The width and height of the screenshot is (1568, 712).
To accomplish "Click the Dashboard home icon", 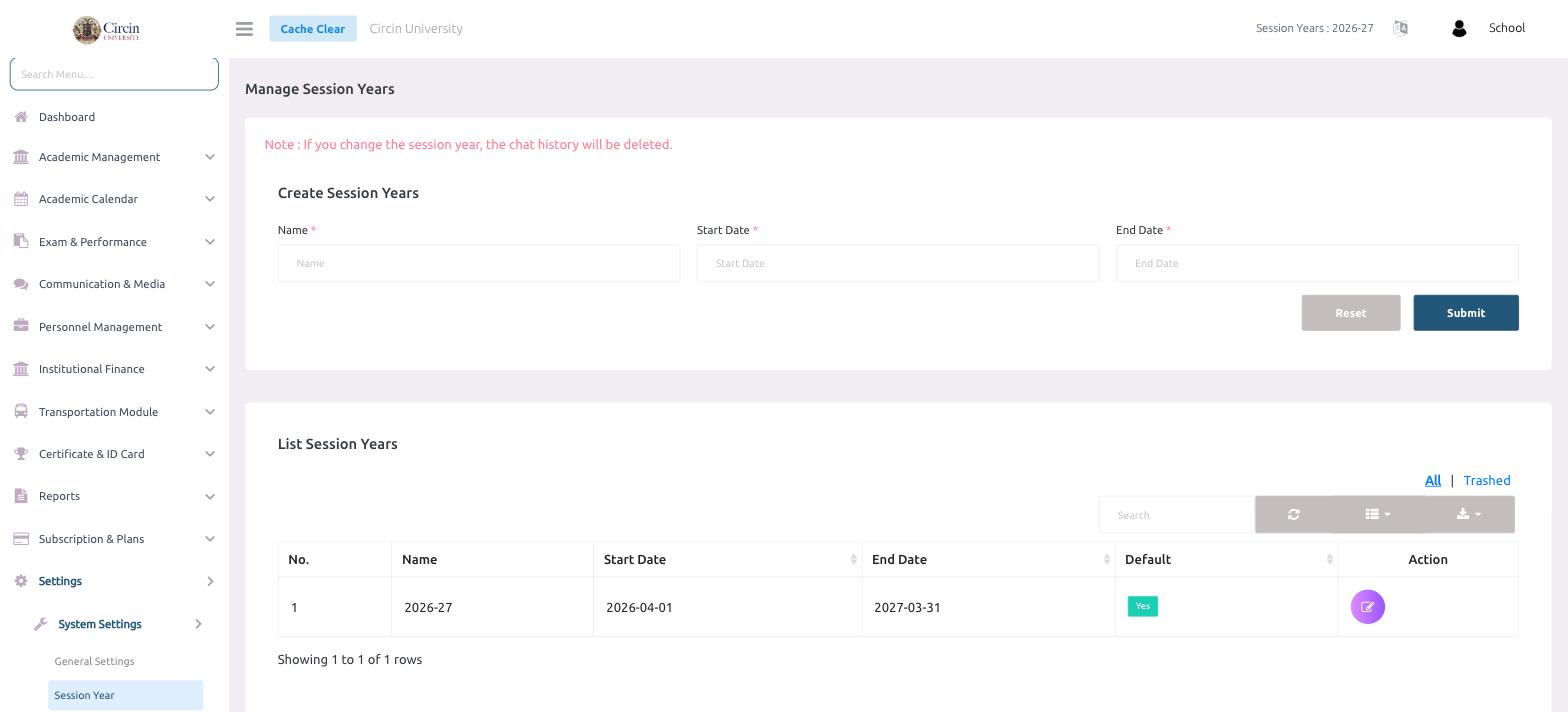I will 21,117.
